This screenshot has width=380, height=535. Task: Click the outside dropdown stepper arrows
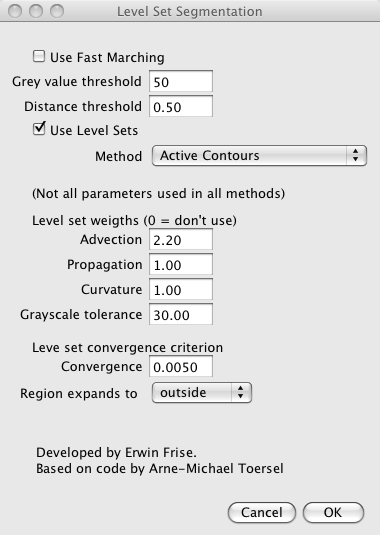pyautogui.click(x=241, y=393)
